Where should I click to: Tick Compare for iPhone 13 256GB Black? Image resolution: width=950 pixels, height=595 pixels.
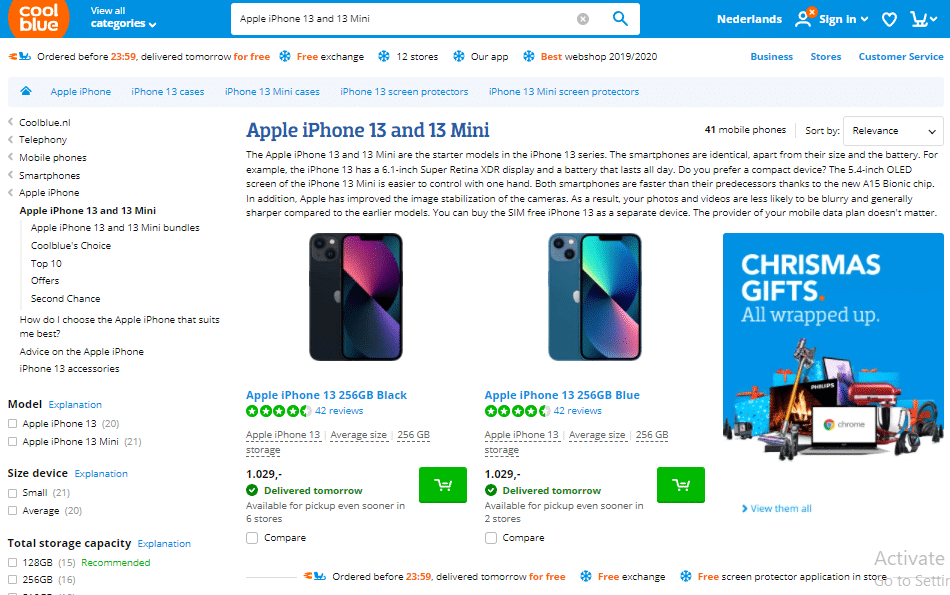(252, 538)
